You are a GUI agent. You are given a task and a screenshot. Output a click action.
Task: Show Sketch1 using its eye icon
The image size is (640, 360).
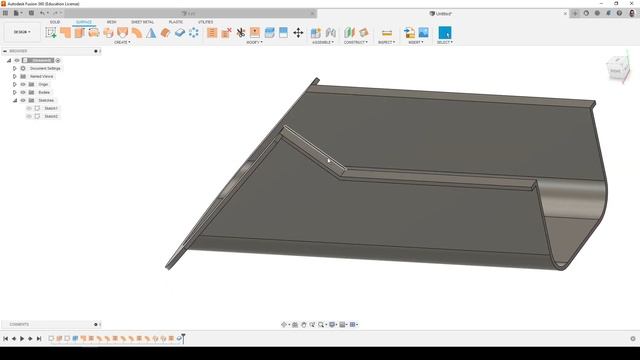(29, 108)
